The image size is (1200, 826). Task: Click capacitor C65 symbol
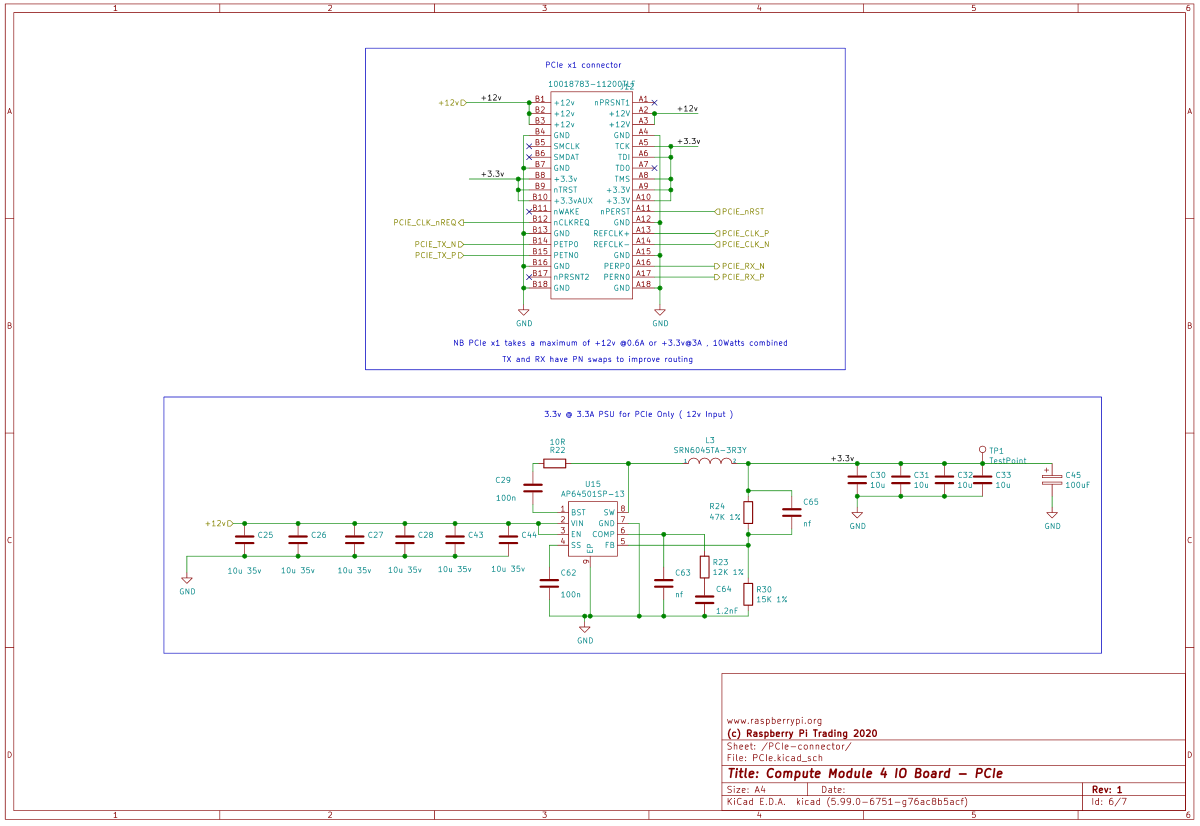point(791,512)
